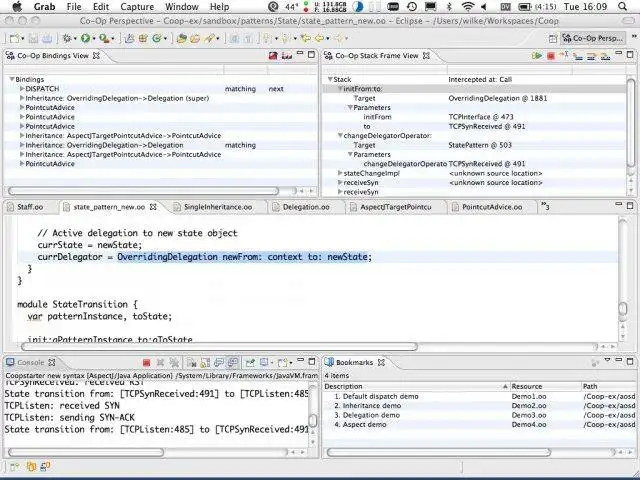Open the Edit menu

(101, 7)
